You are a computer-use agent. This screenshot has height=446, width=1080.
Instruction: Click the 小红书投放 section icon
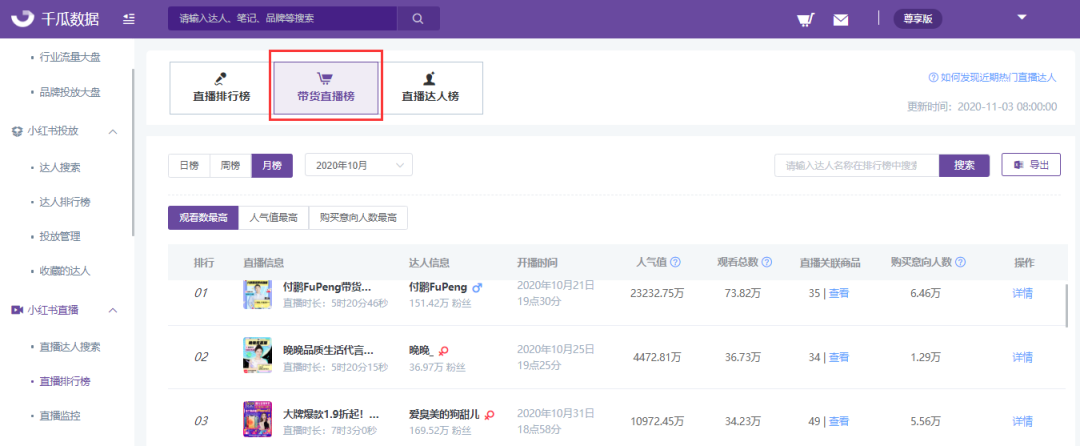17,131
